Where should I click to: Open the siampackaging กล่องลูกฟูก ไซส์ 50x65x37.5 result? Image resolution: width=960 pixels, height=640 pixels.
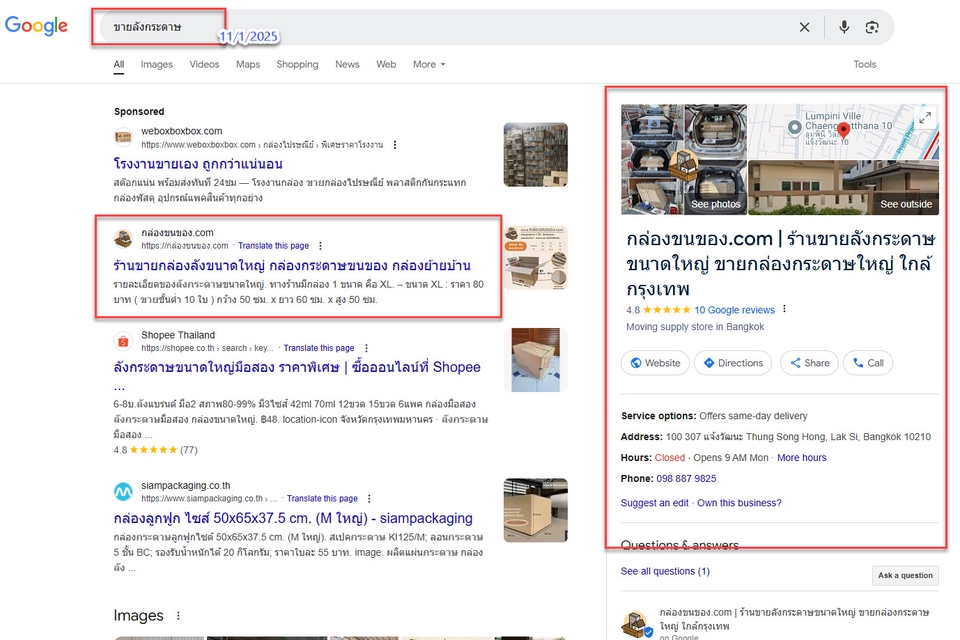(293, 518)
